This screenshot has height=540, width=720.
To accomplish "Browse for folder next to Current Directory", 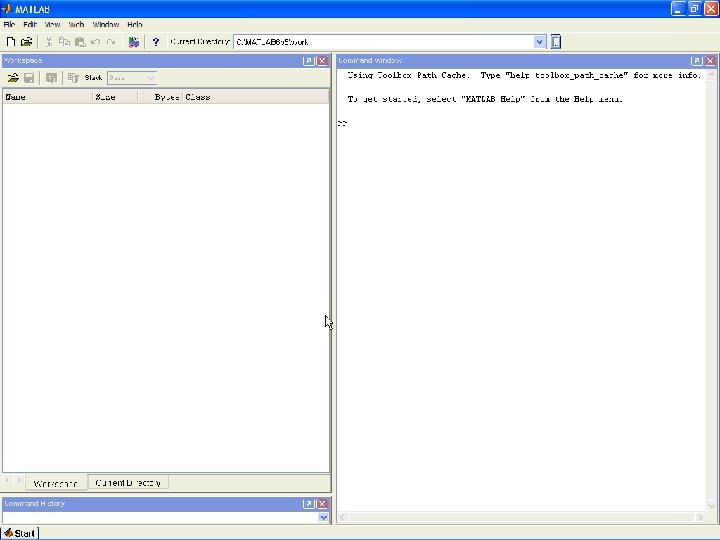I will tap(556, 42).
